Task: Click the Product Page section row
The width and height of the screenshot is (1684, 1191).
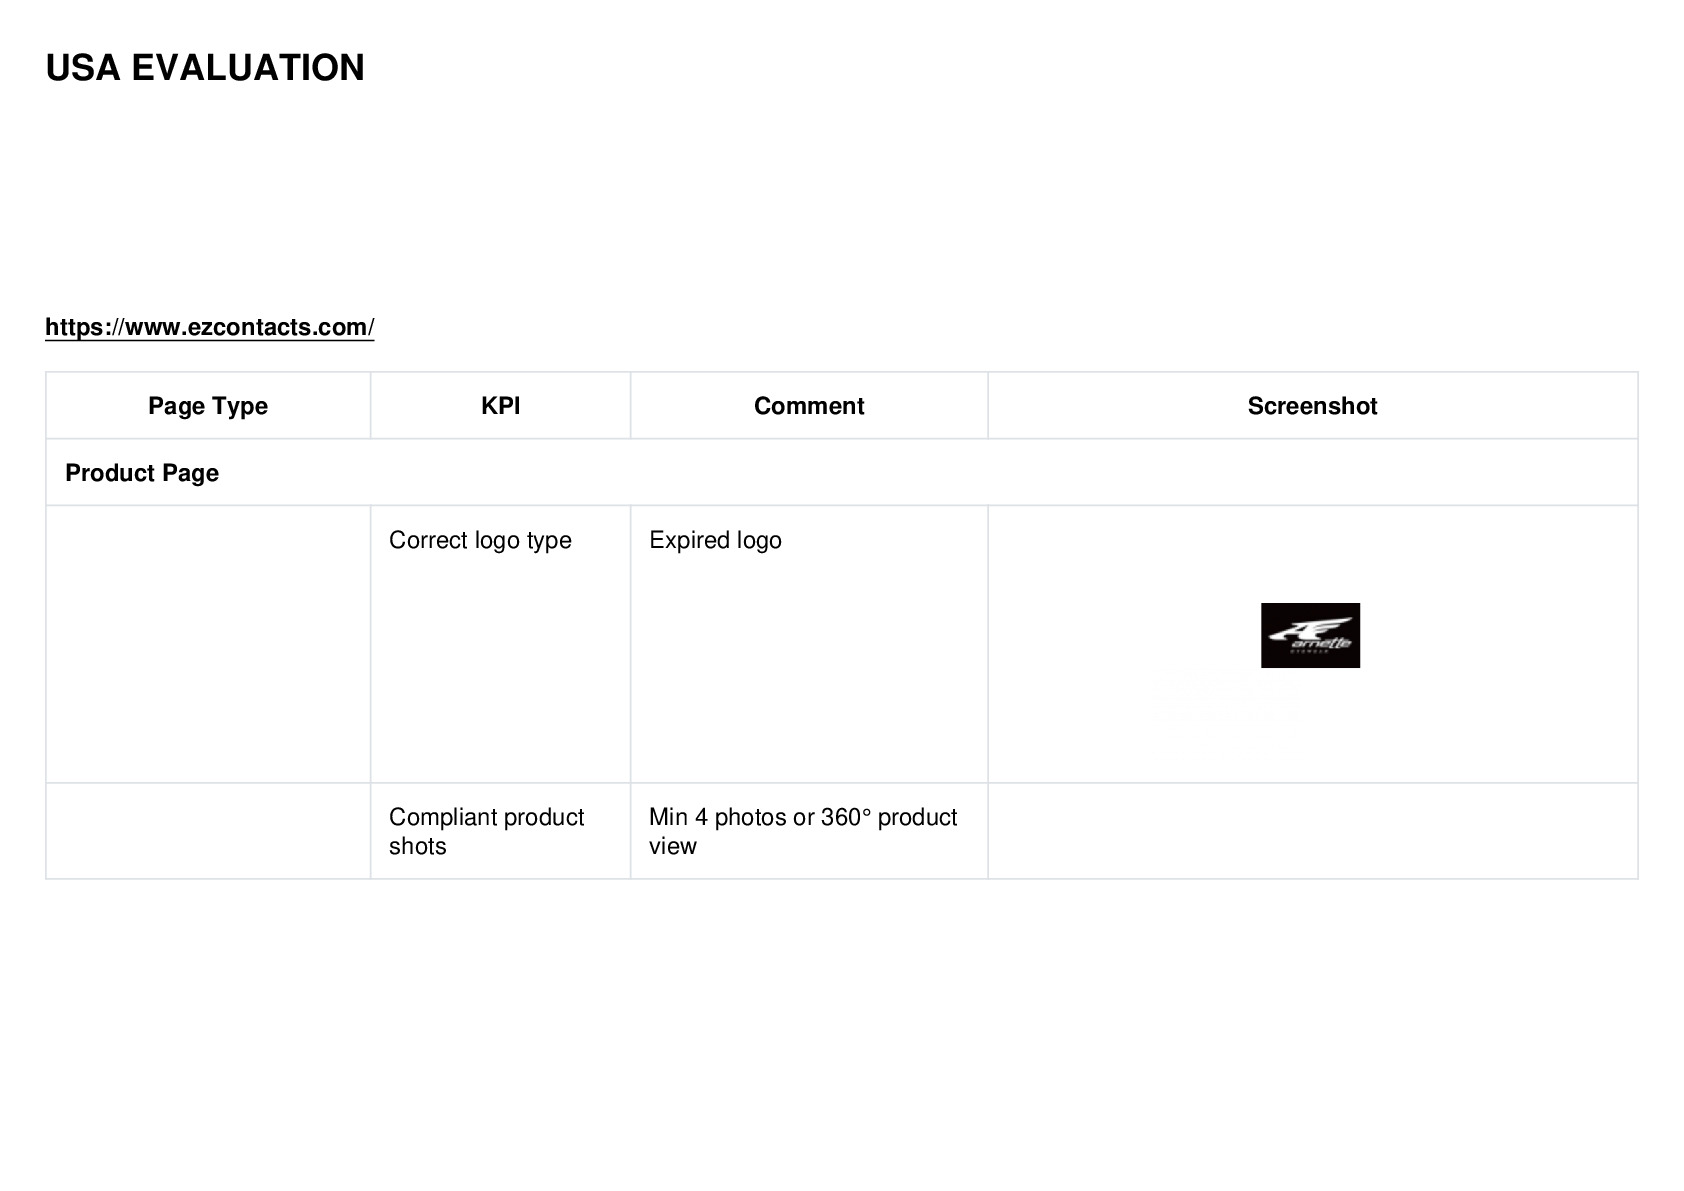Action: click(842, 472)
